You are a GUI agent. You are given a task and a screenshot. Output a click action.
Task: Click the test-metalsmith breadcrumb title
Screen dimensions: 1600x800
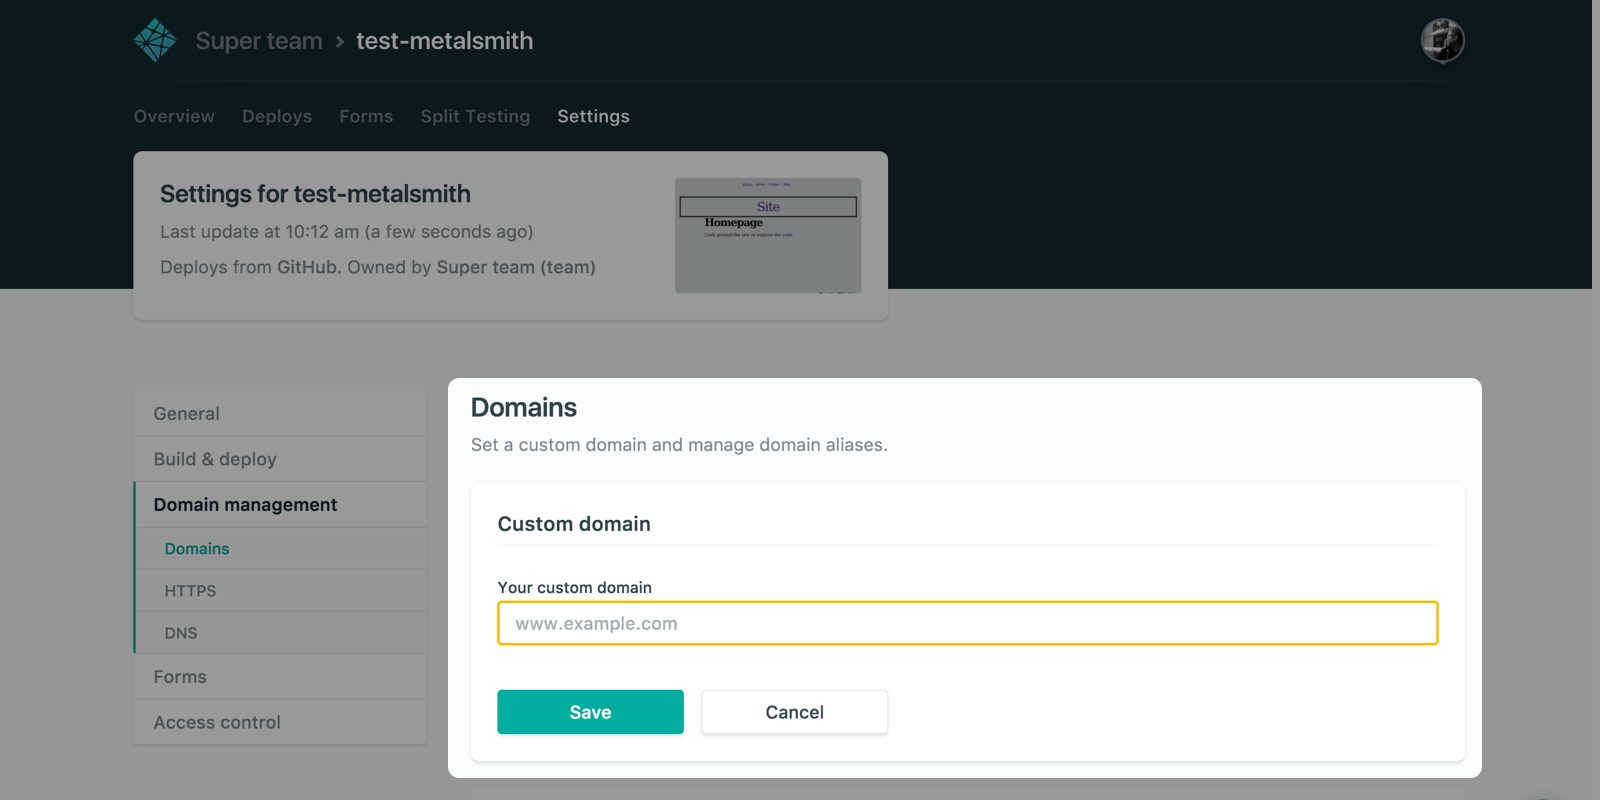coord(444,41)
